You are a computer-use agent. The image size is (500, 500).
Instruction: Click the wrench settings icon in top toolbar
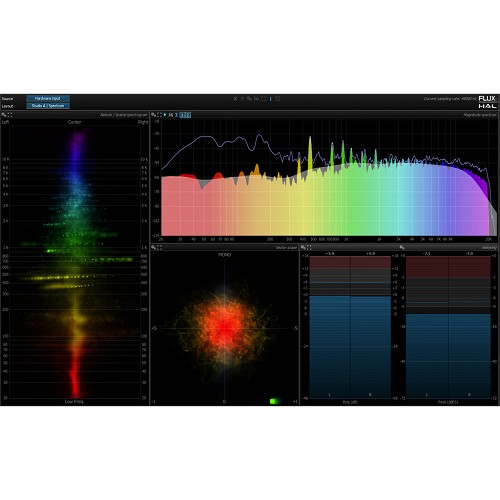tap(249, 99)
